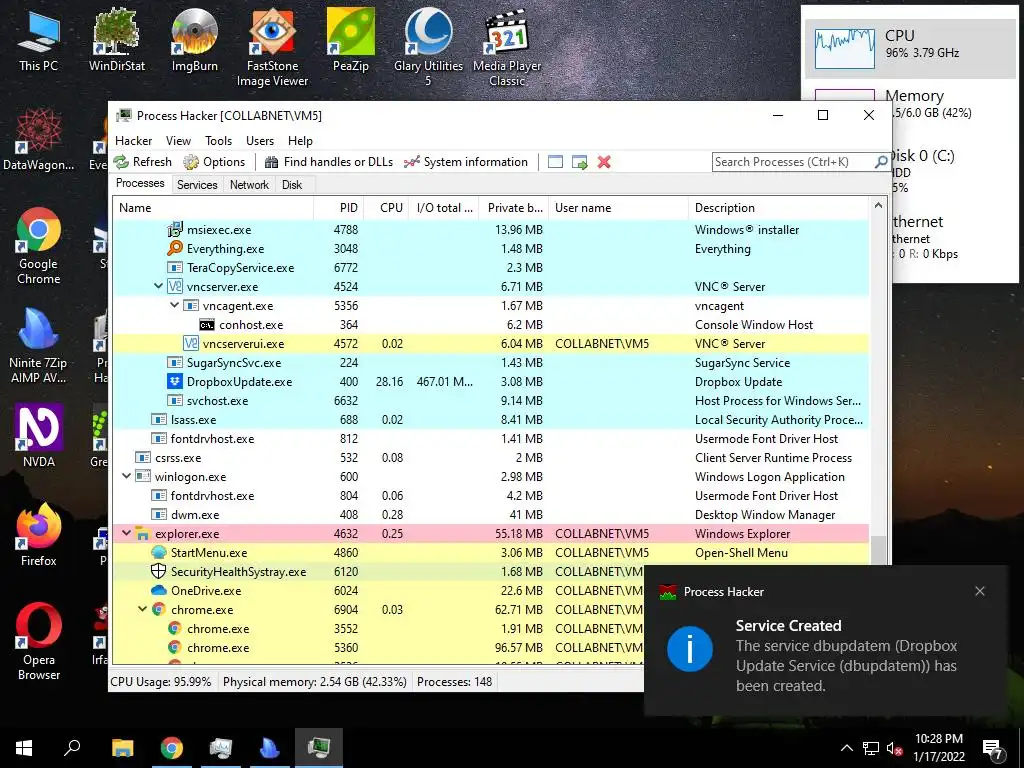Open WinDirStat desktop shortcut

[117, 40]
